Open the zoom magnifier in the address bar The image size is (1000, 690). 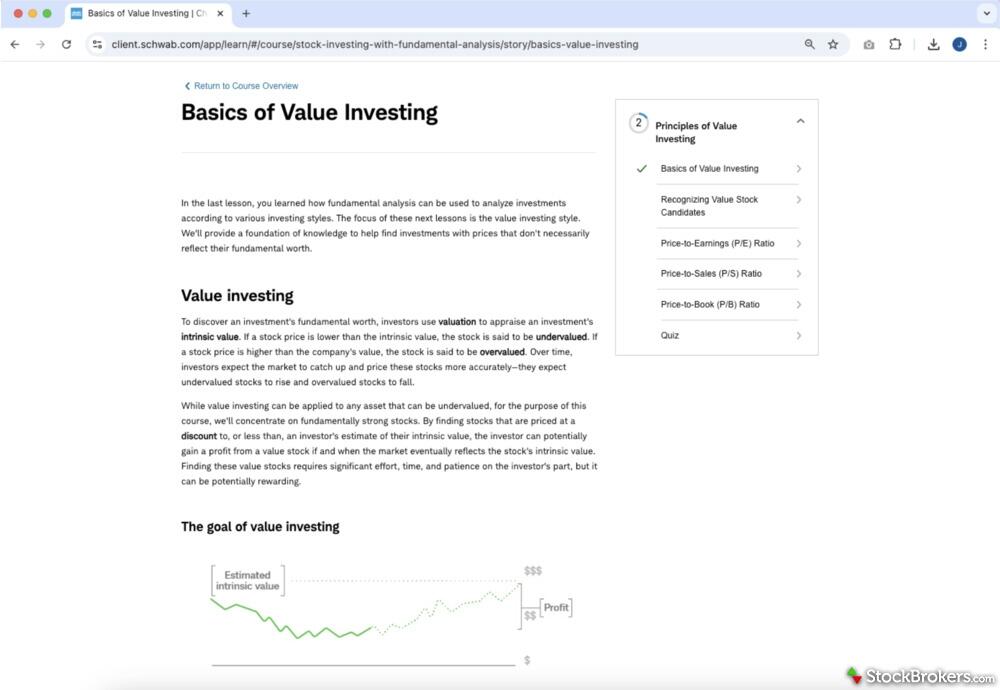coord(810,44)
